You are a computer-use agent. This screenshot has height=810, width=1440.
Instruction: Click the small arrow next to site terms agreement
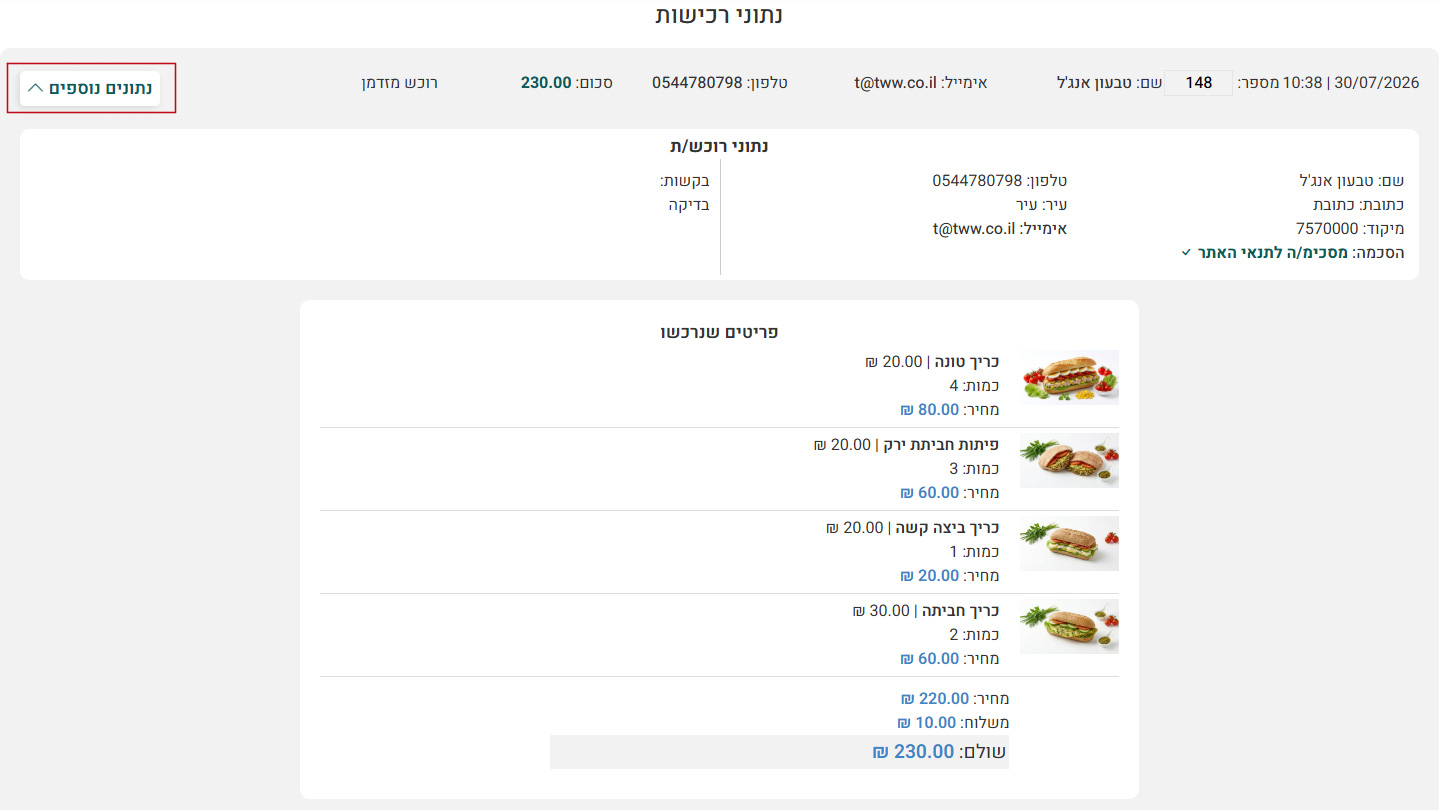(x=1186, y=253)
